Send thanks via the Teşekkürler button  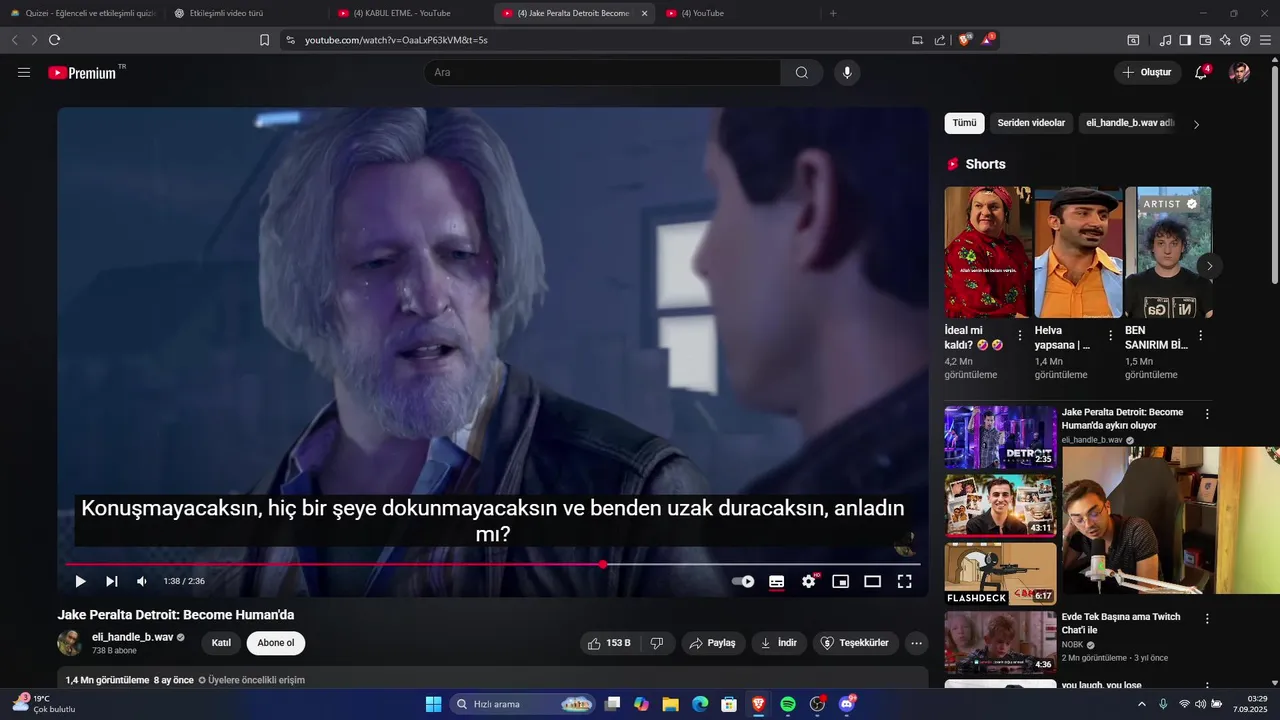(x=856, y=643)
